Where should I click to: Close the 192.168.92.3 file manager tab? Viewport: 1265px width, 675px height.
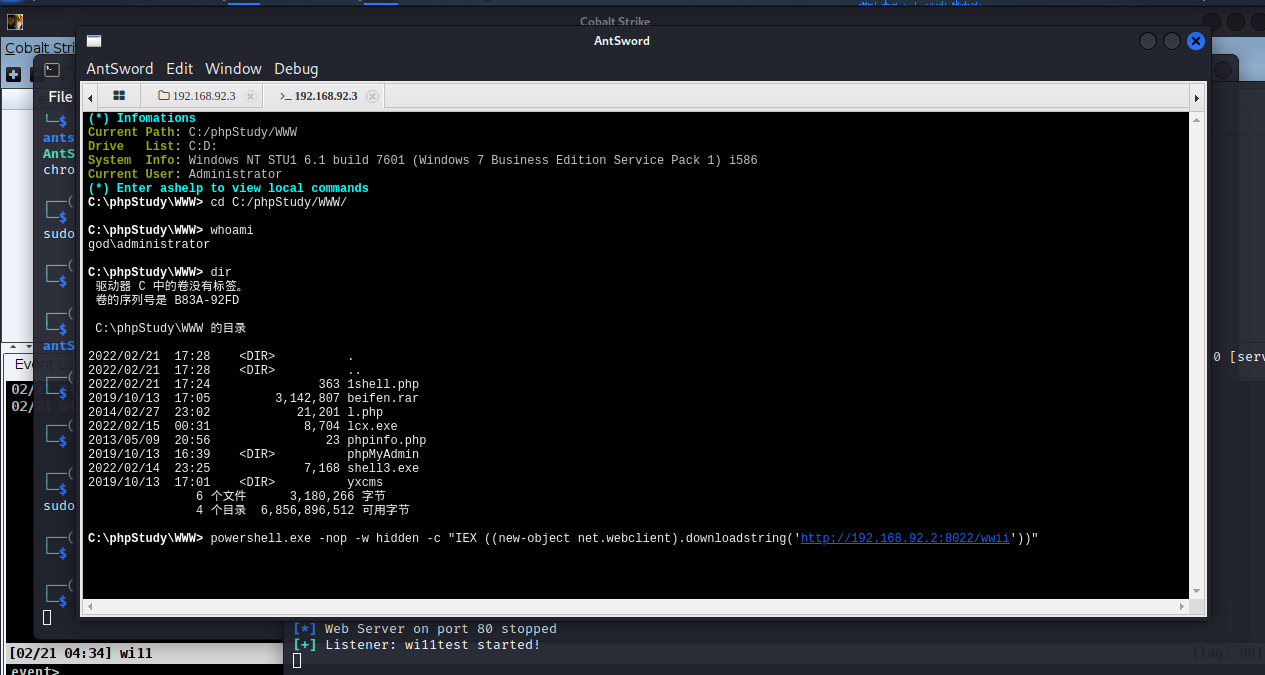click(x=251, y=96)
